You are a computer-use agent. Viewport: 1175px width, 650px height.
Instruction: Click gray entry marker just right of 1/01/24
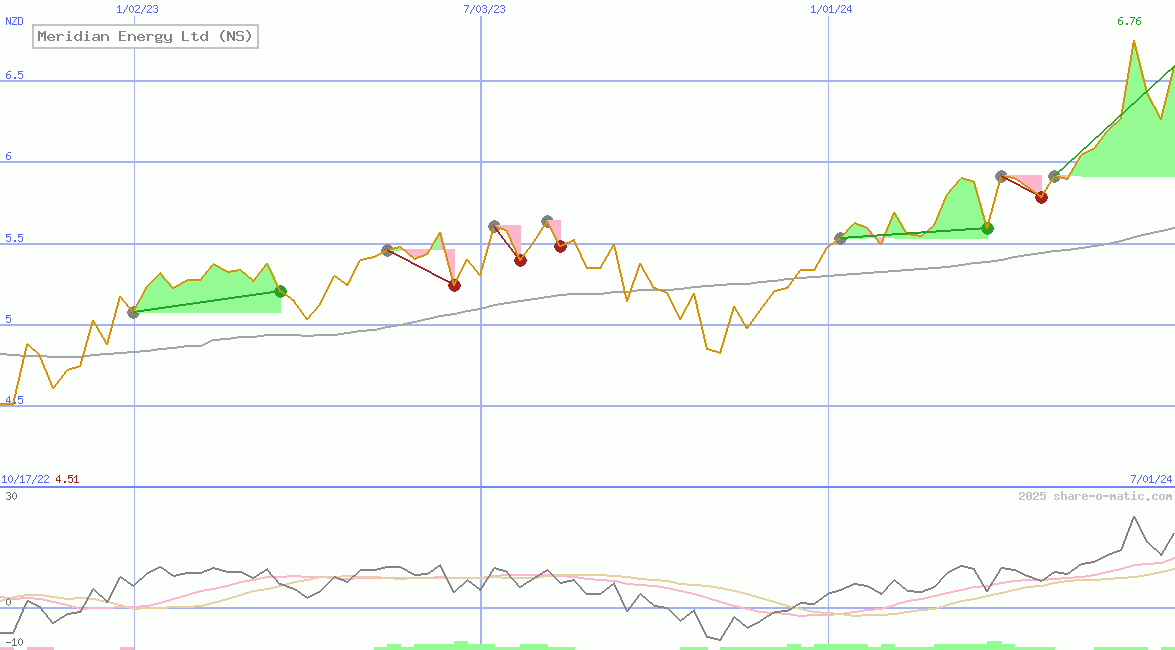[x=840, y=238]
